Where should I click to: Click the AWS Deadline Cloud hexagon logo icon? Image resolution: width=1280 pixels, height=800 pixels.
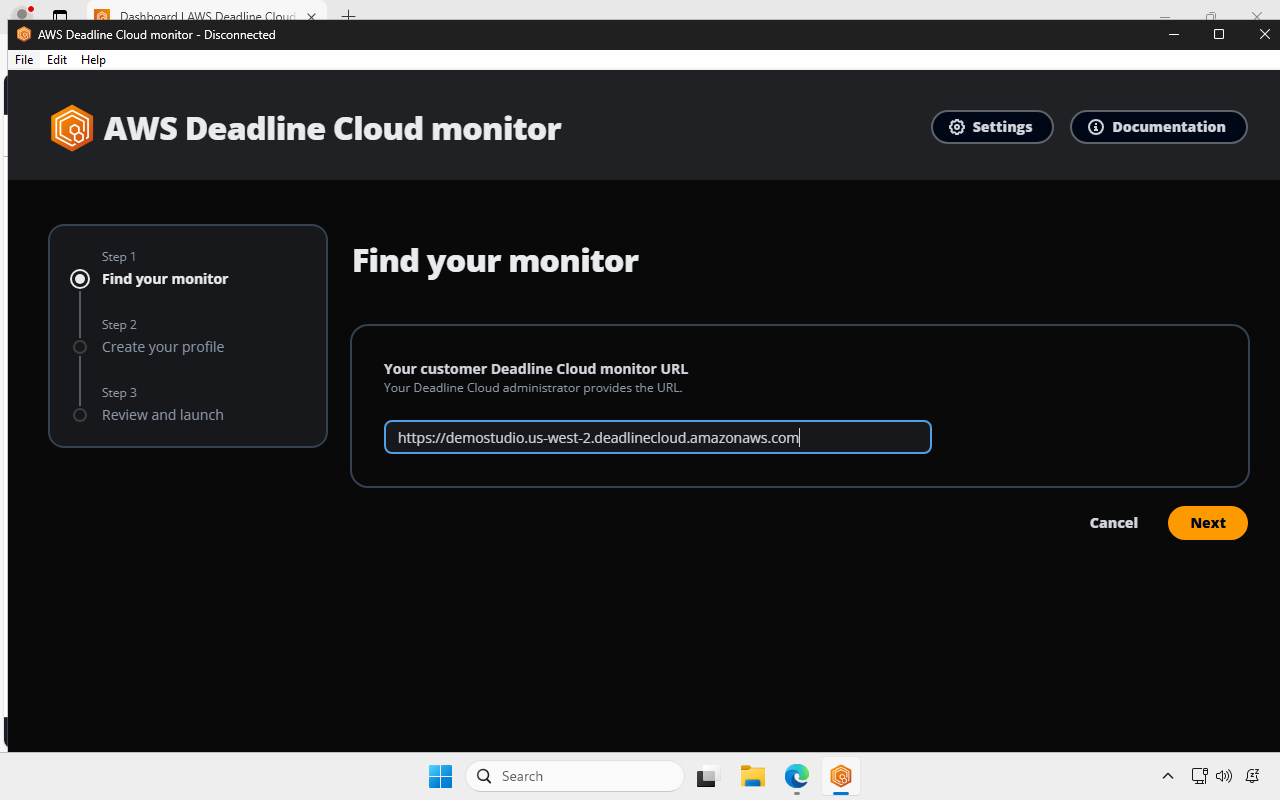click(72, 127)
